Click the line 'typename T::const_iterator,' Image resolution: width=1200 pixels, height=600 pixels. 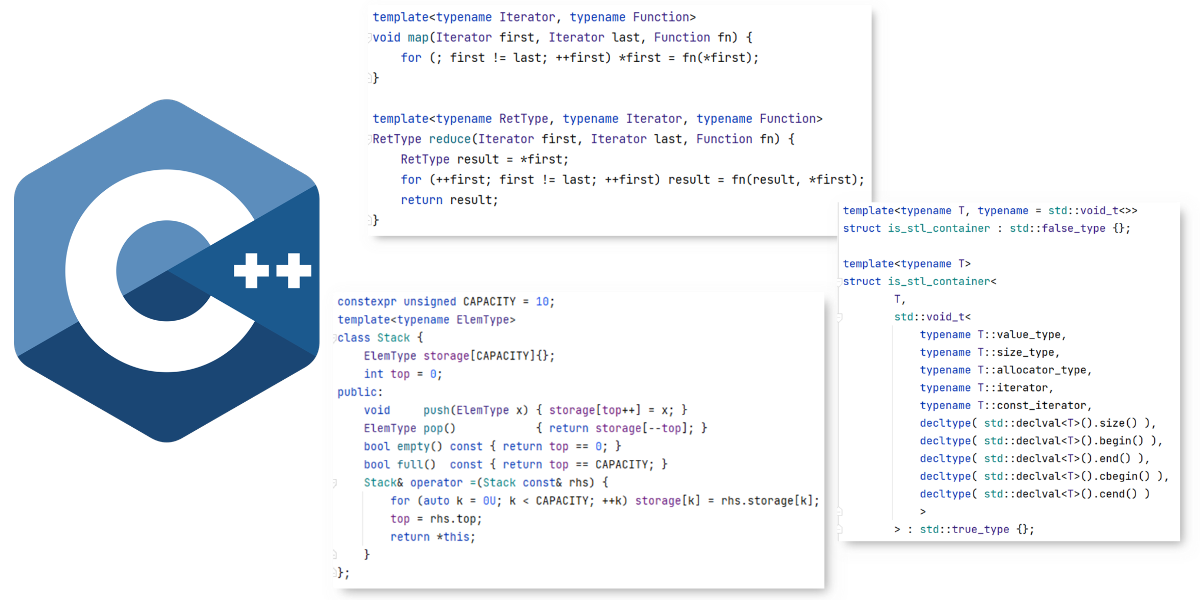pos(1006,405)
